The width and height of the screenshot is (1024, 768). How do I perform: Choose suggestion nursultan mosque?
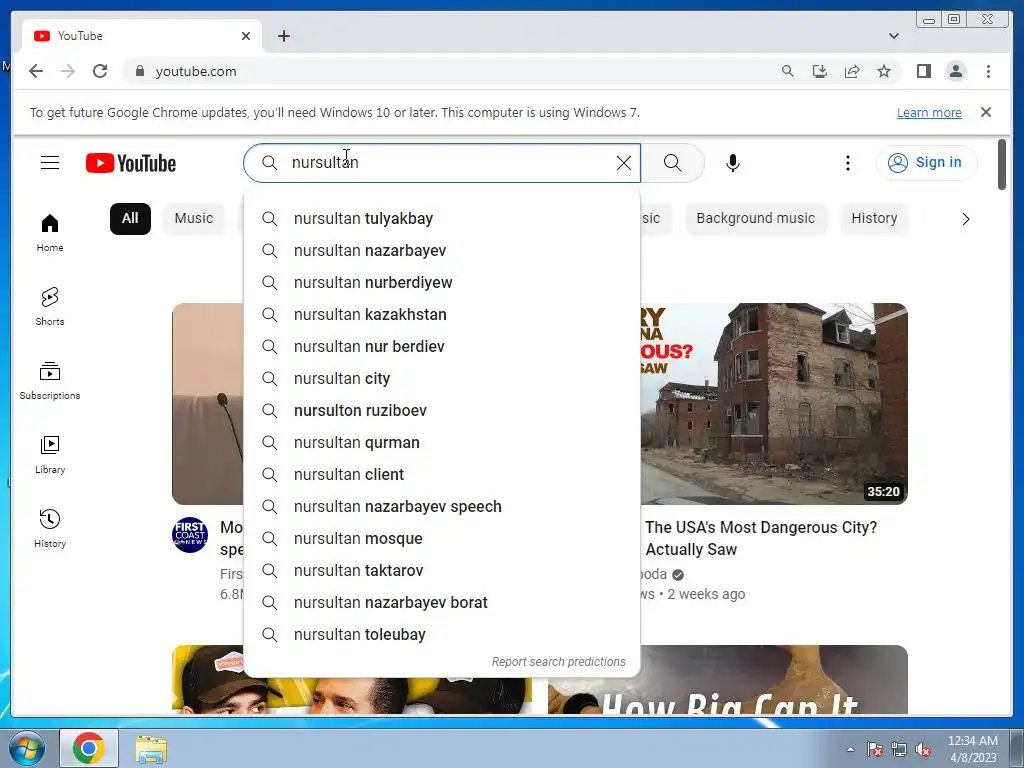(441, 539)
